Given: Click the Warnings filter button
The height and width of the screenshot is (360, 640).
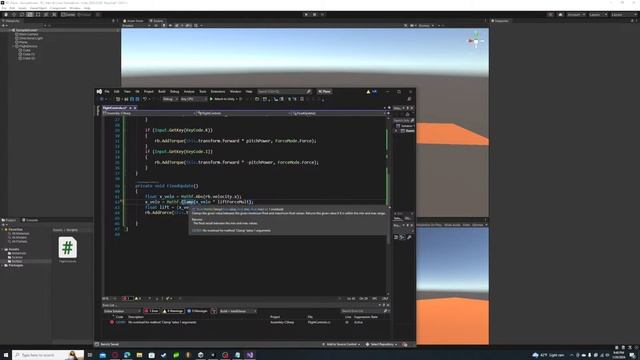Looking at the screenshot, I should tap(173, 311).
